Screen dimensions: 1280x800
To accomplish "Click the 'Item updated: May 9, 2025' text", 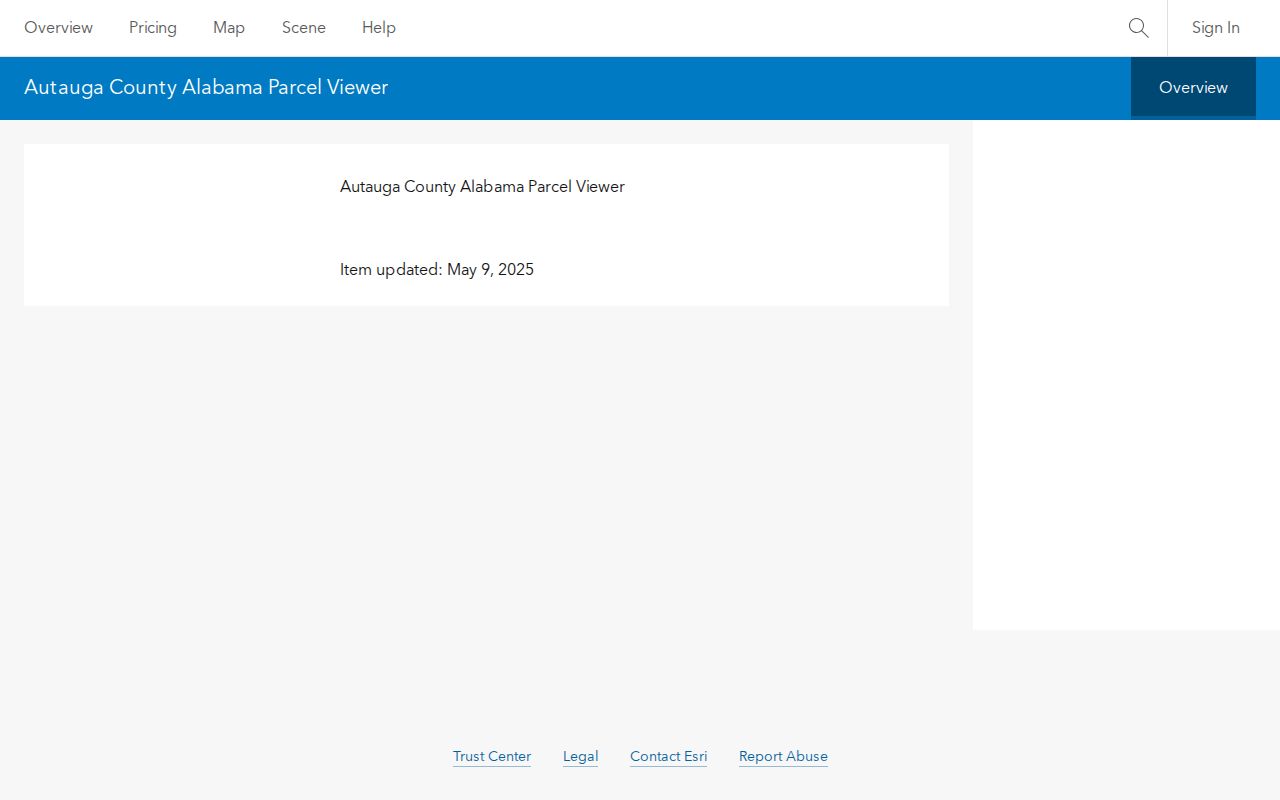I will [x=437, y=269].
